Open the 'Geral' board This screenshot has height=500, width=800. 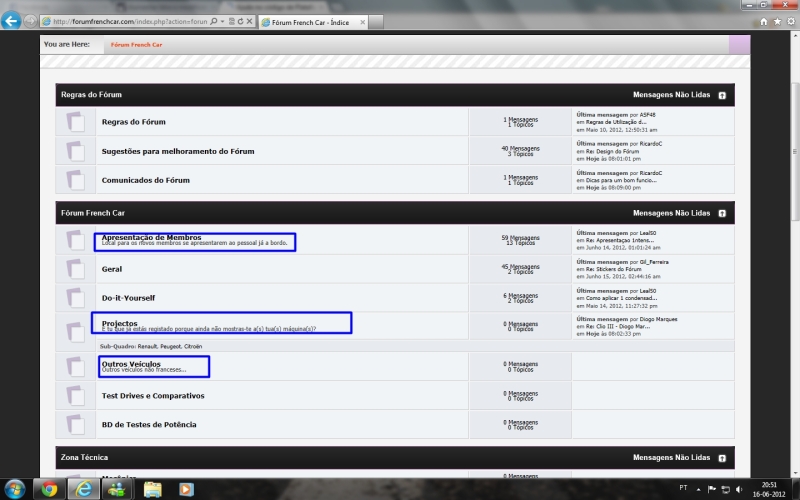click(112, 269)
